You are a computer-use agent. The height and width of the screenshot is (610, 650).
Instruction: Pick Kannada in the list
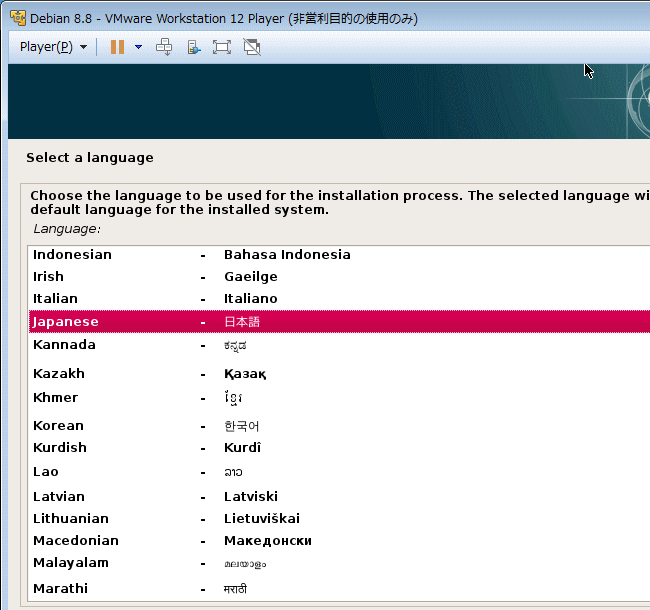coord(339,345)
